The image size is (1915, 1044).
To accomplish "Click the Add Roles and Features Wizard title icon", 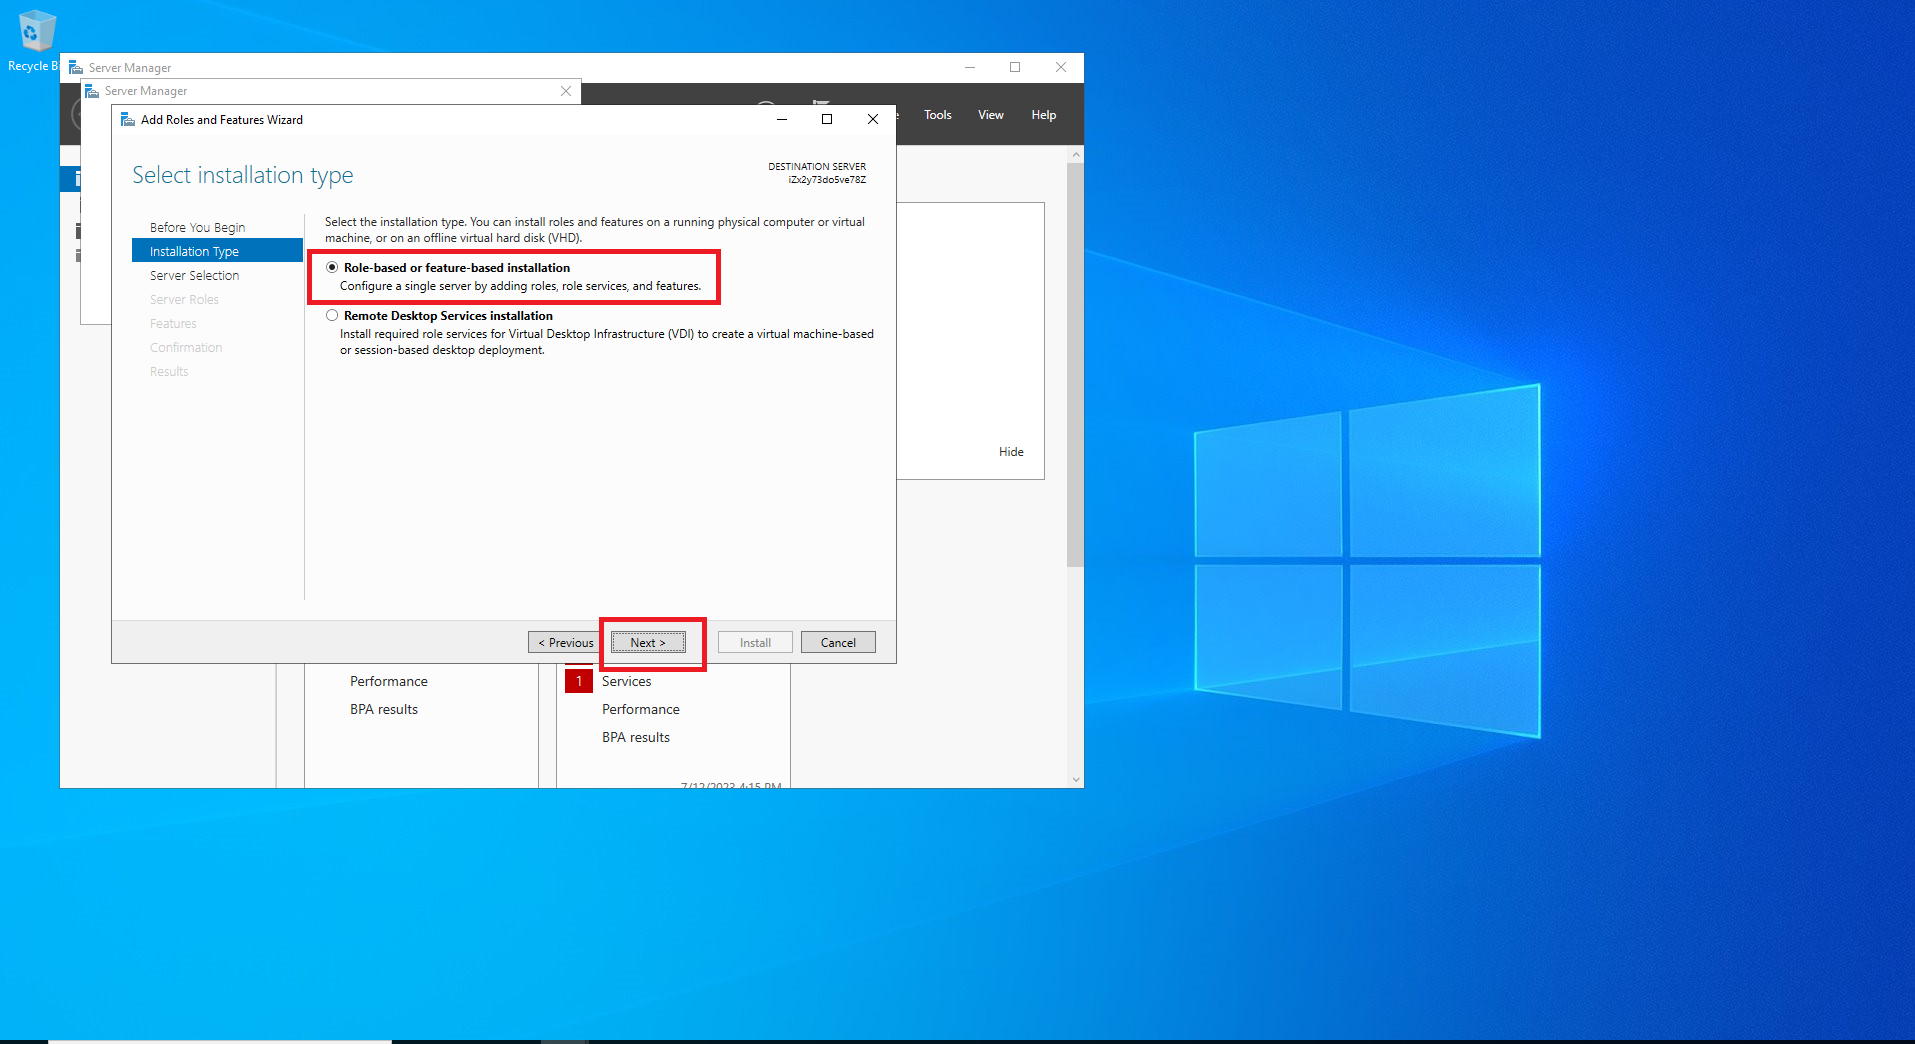I will pos(128,119).
